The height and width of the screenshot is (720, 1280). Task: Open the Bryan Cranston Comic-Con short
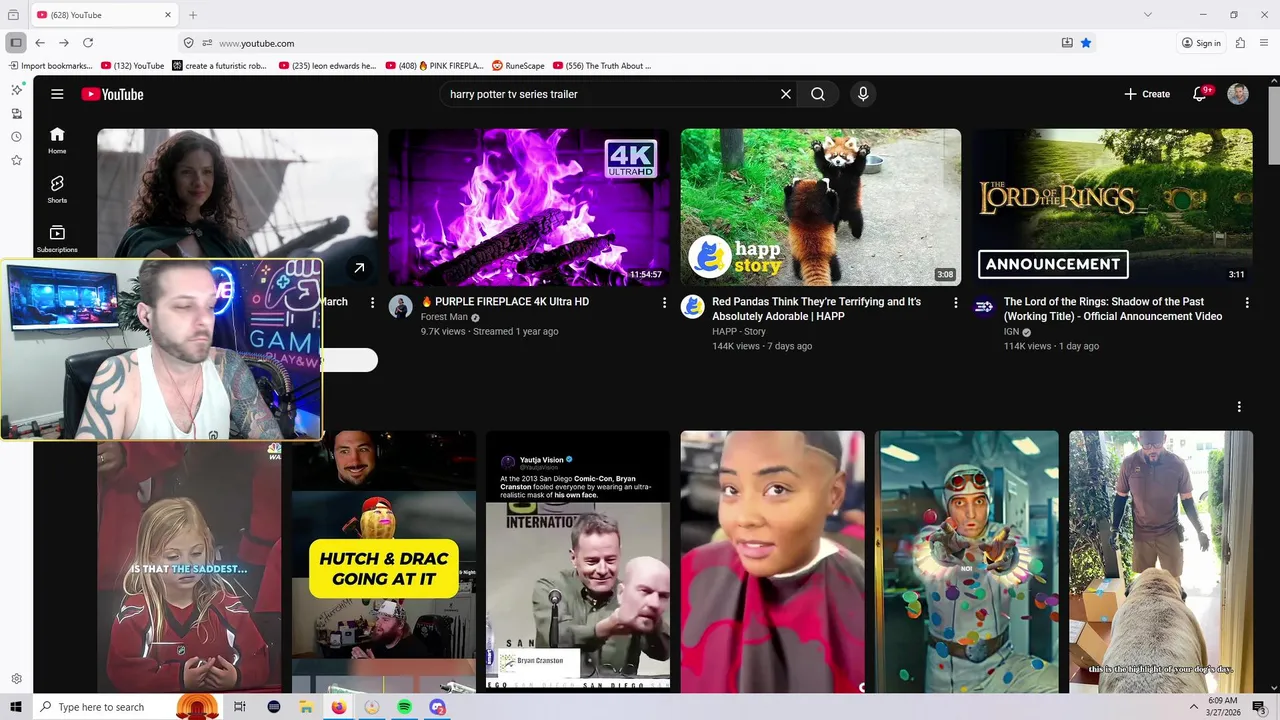pos(578,561)
